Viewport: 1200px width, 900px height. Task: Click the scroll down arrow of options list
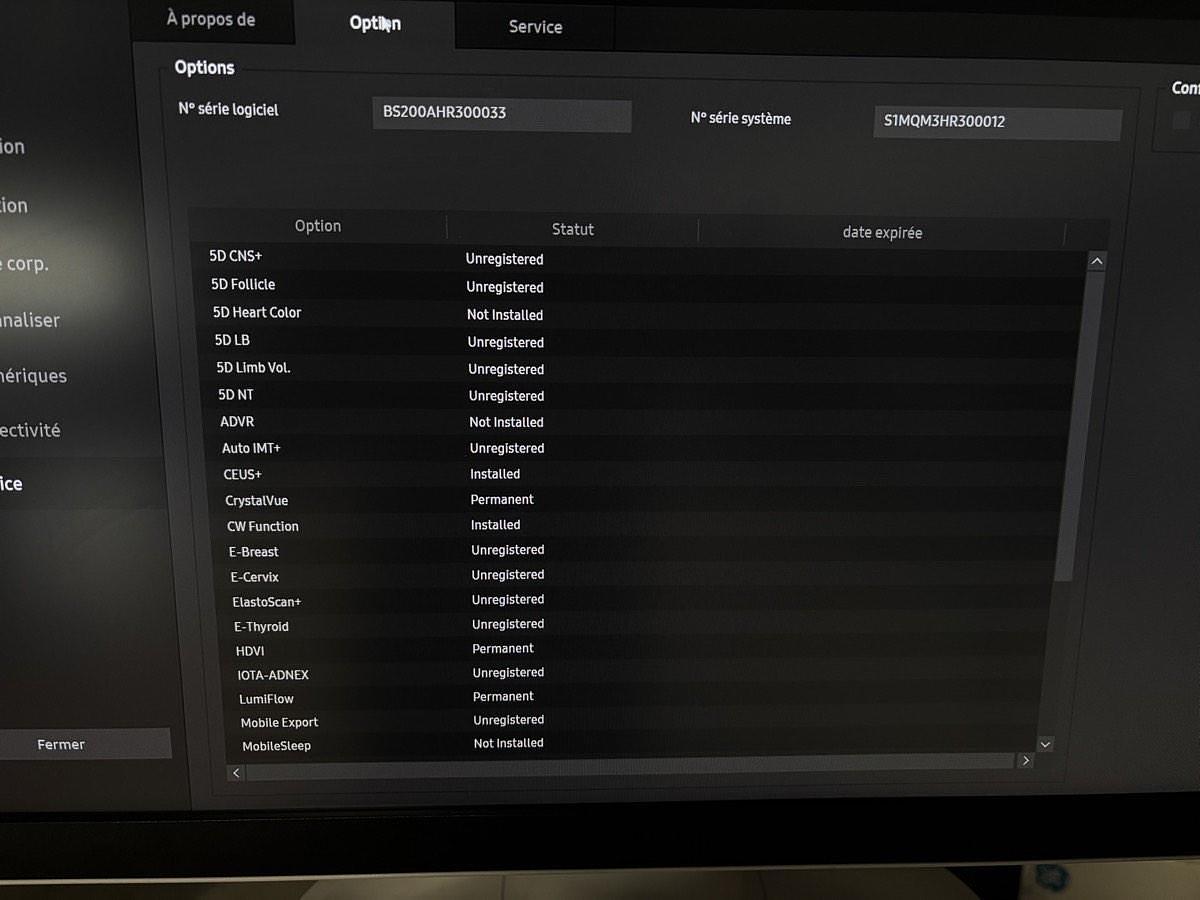[x=1045, y=744]
